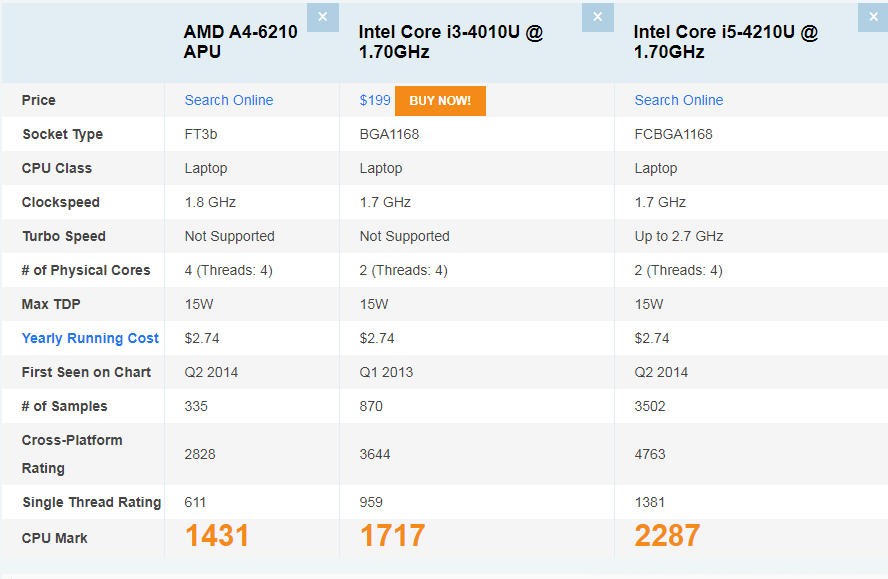Remove the AMD A4-6210 APU column
The image size is (888, 579).
click(322, 17)
